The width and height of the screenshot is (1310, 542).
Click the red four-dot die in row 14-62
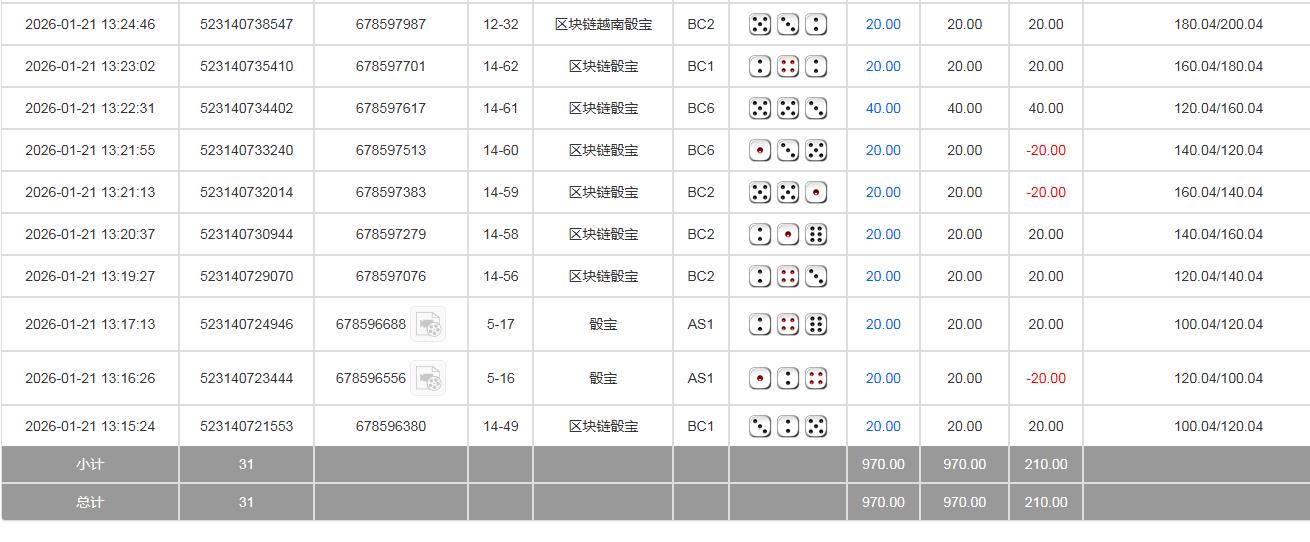pos(788,66)
